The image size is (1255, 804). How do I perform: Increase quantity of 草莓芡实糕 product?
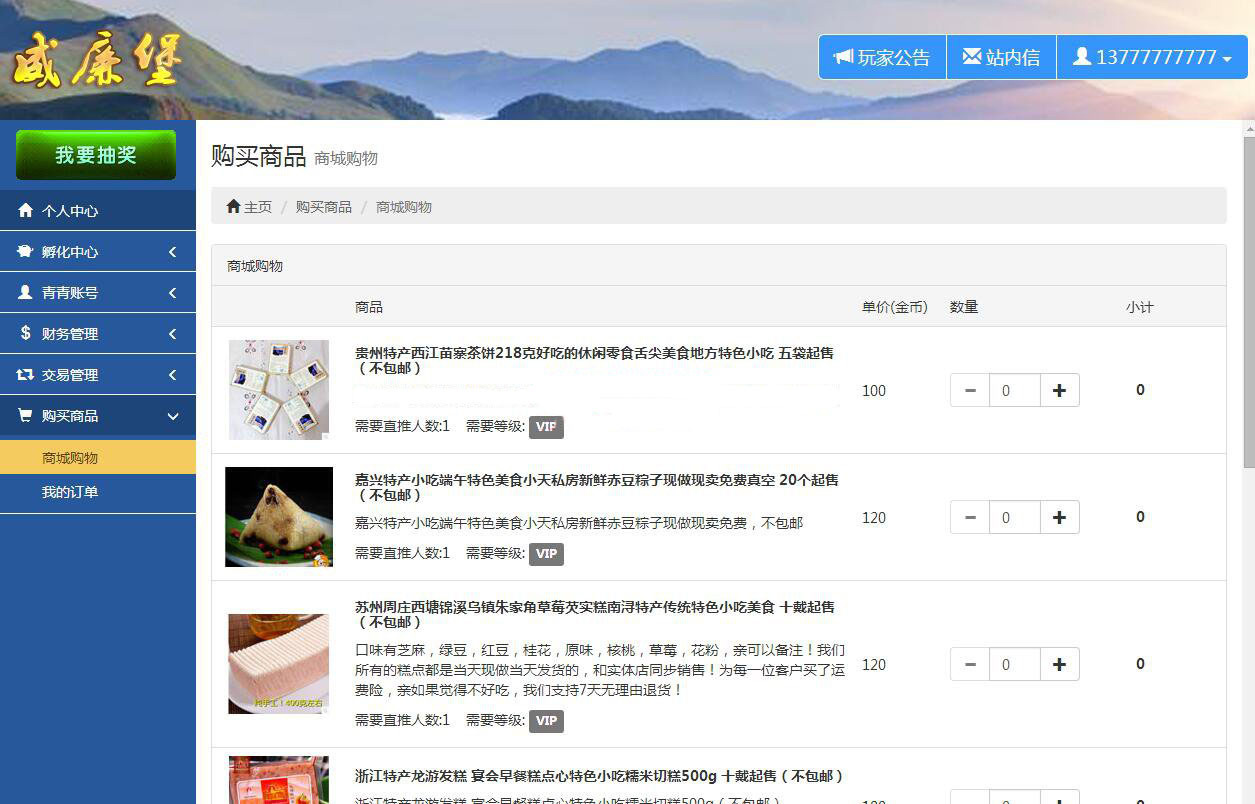(1059, 664)
